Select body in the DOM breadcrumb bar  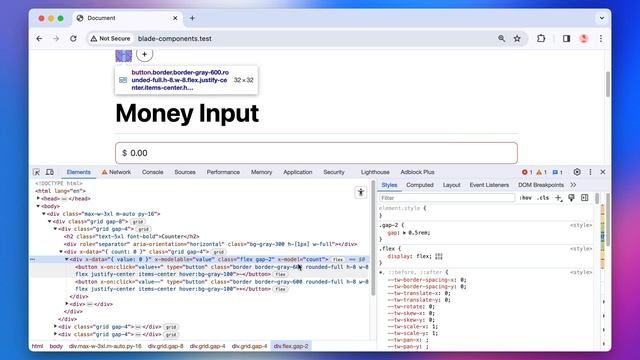(x=56, y=346)
